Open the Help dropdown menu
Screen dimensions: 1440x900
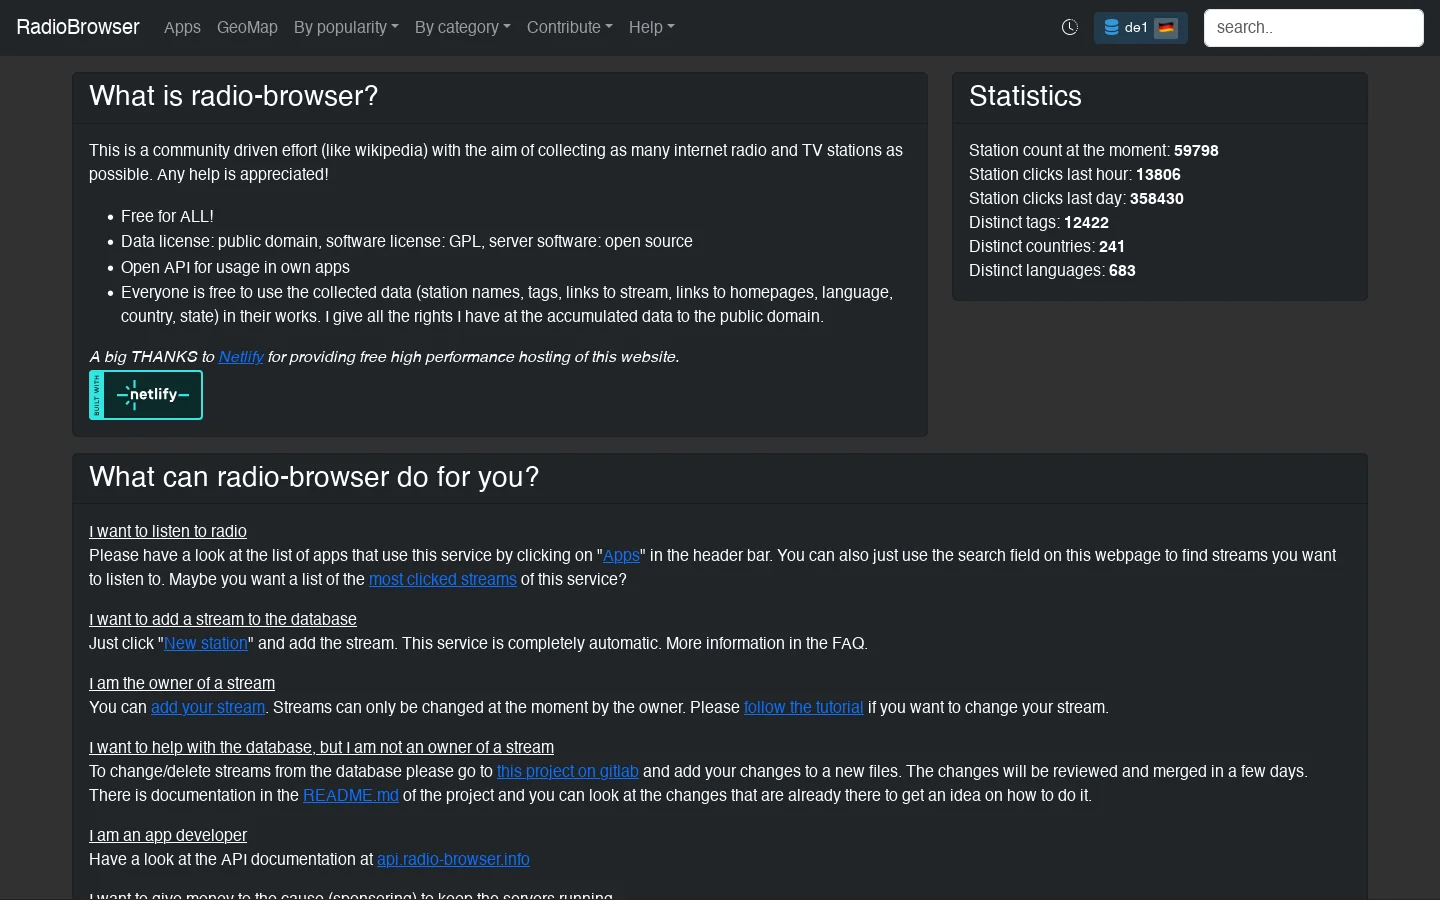click(652, 28)
